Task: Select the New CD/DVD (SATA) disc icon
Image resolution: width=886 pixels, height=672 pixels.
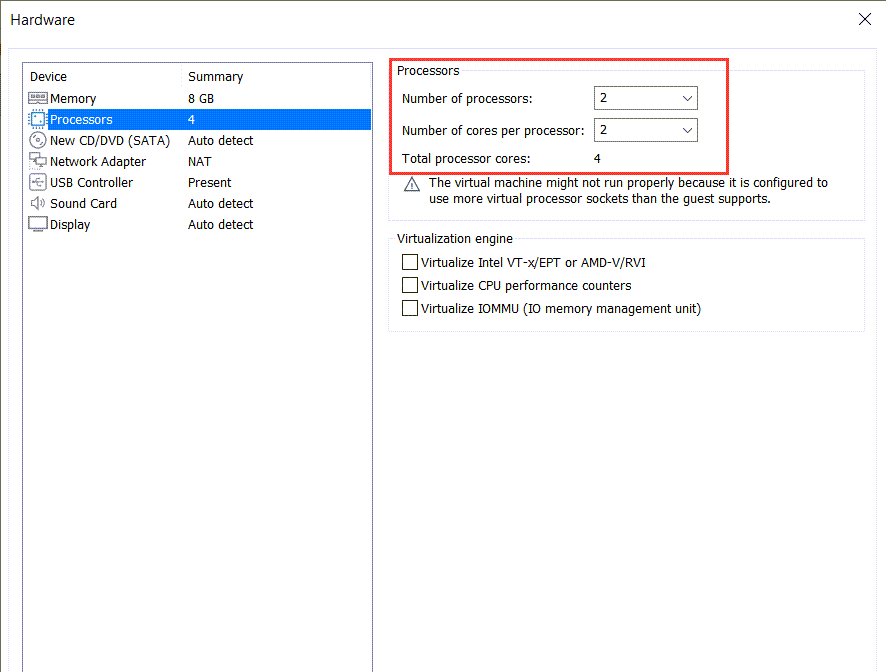Action: (x=38, y=141)
